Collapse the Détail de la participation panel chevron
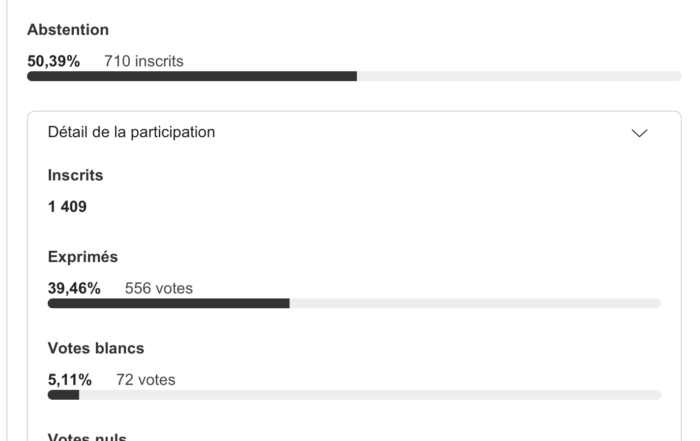Viewport: 700px width, 441px height. [640, 133]
